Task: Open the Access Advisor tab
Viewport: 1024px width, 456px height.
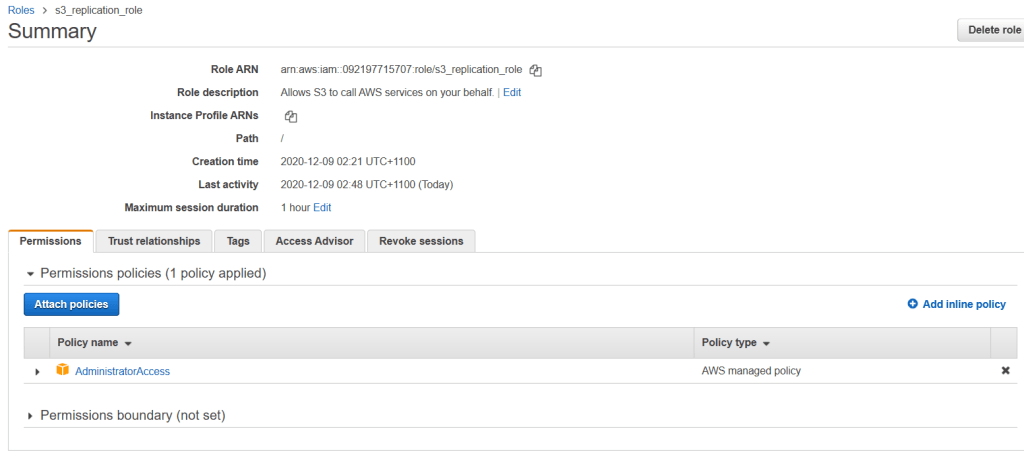Action: coord(314,241)
